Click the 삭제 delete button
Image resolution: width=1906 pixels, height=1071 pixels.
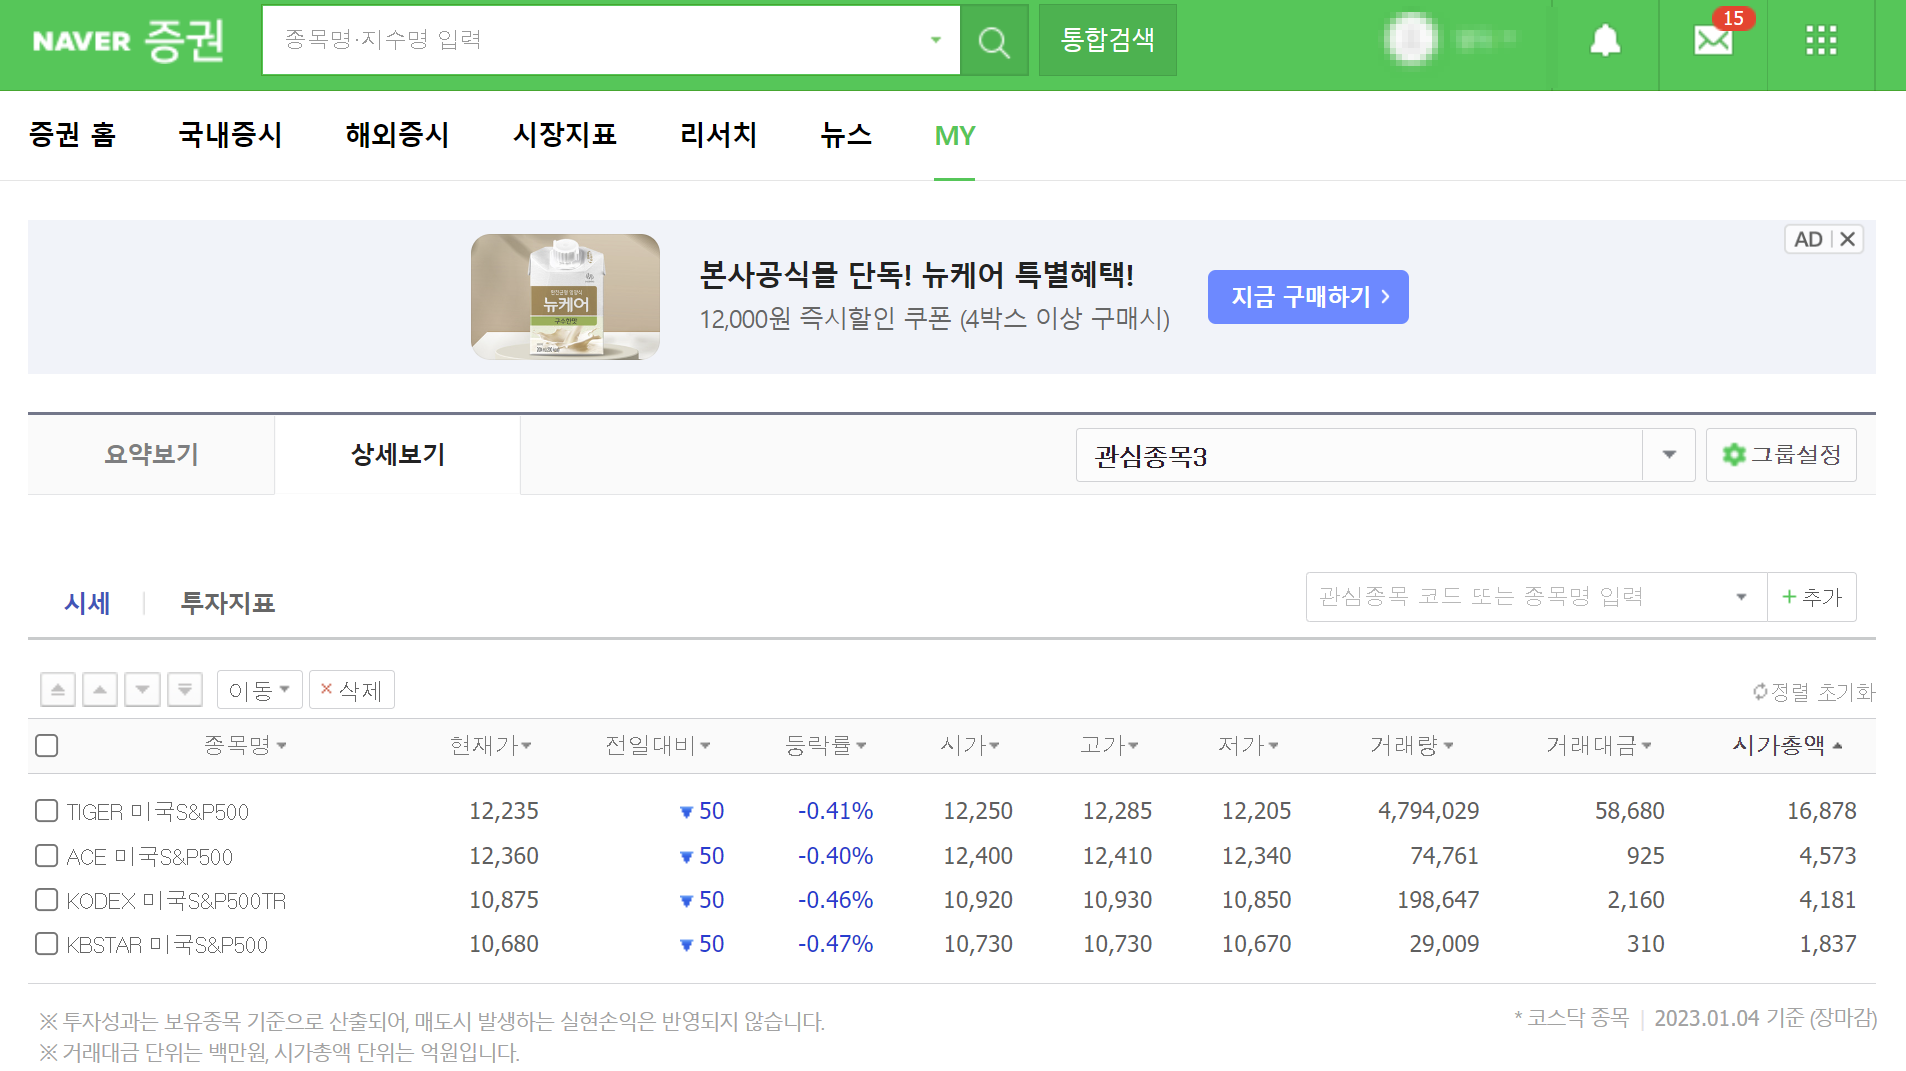pos(352,690)
